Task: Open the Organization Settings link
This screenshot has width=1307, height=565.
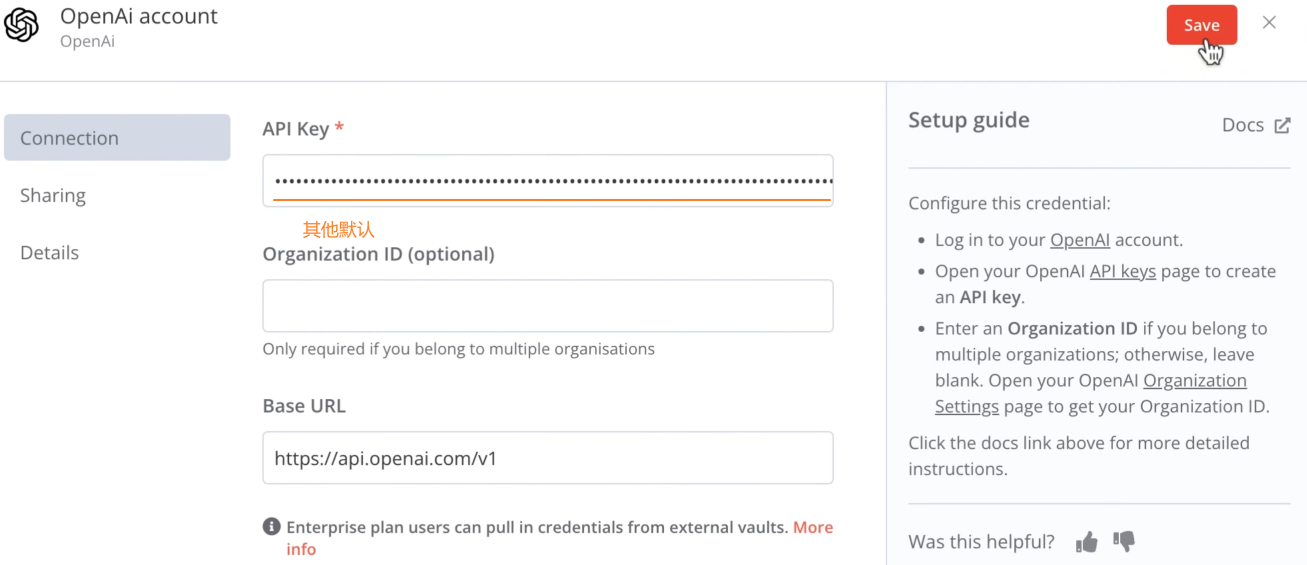Action: [x=1194, y=381]
